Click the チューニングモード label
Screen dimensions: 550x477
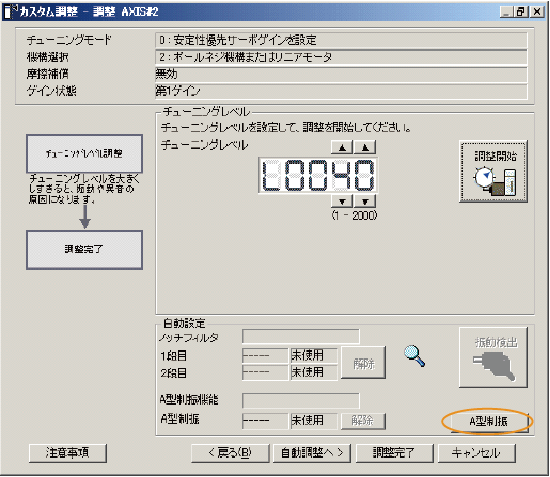69,40
